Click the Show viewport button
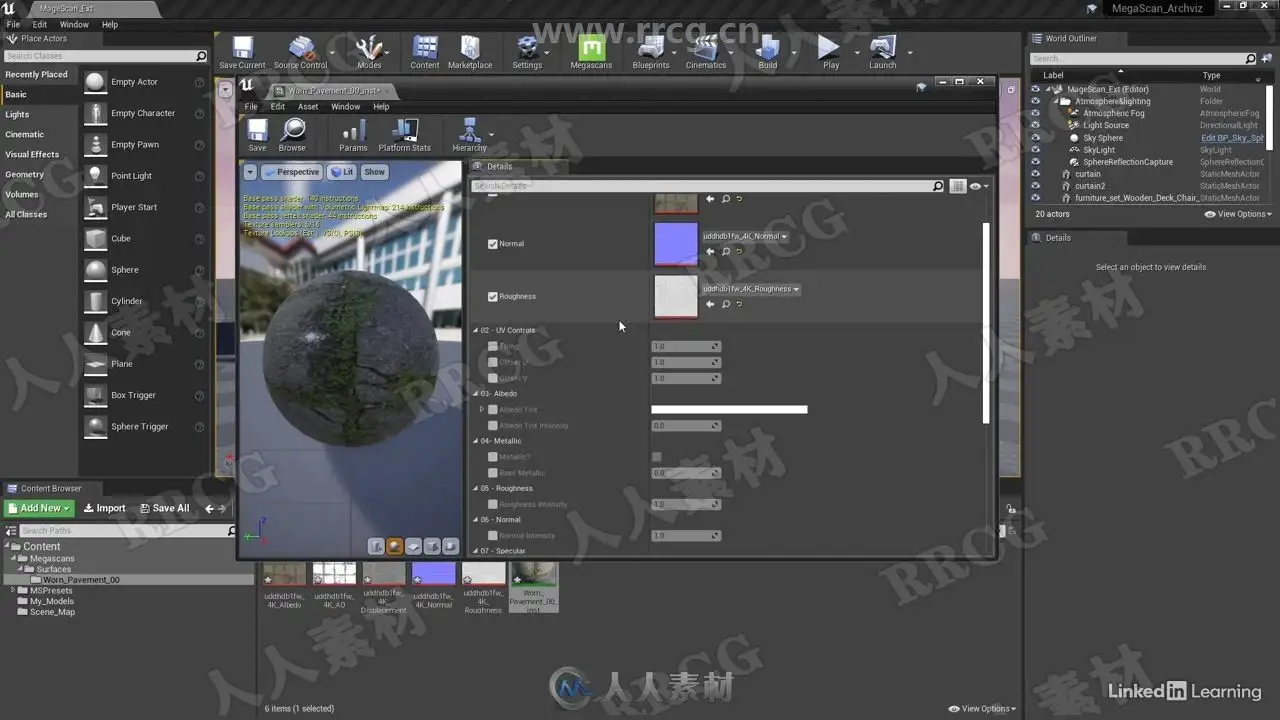Image resolution: width=1280 pixels, height=720 pixels. point(374,172)
